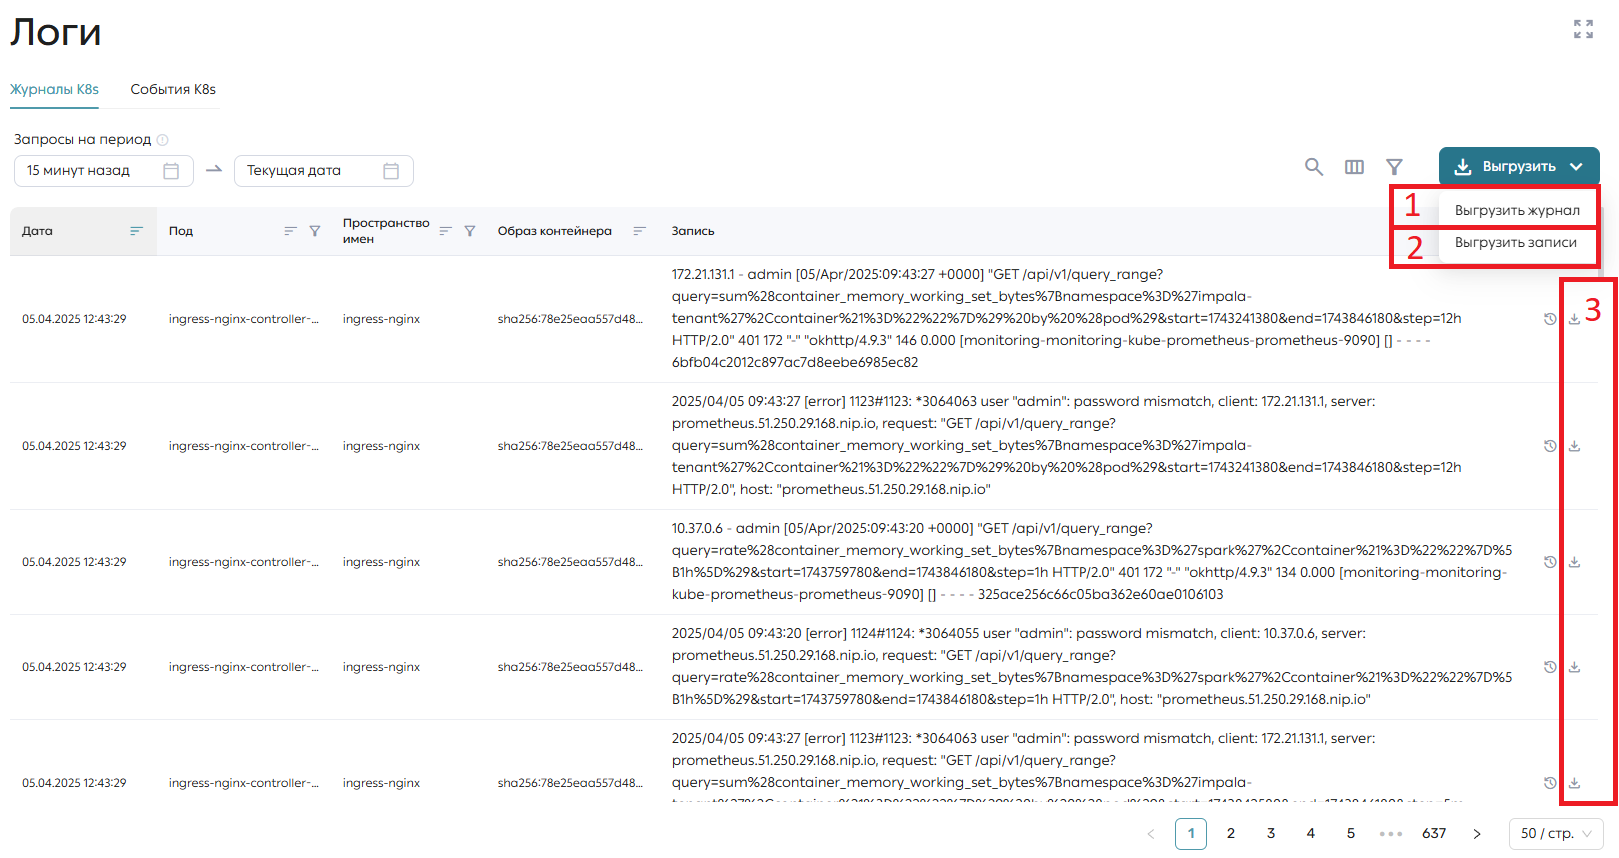Image resolution: width=1619 pixels, height=858 pixels.
Task: Go to page 1
Action: 1191,834
